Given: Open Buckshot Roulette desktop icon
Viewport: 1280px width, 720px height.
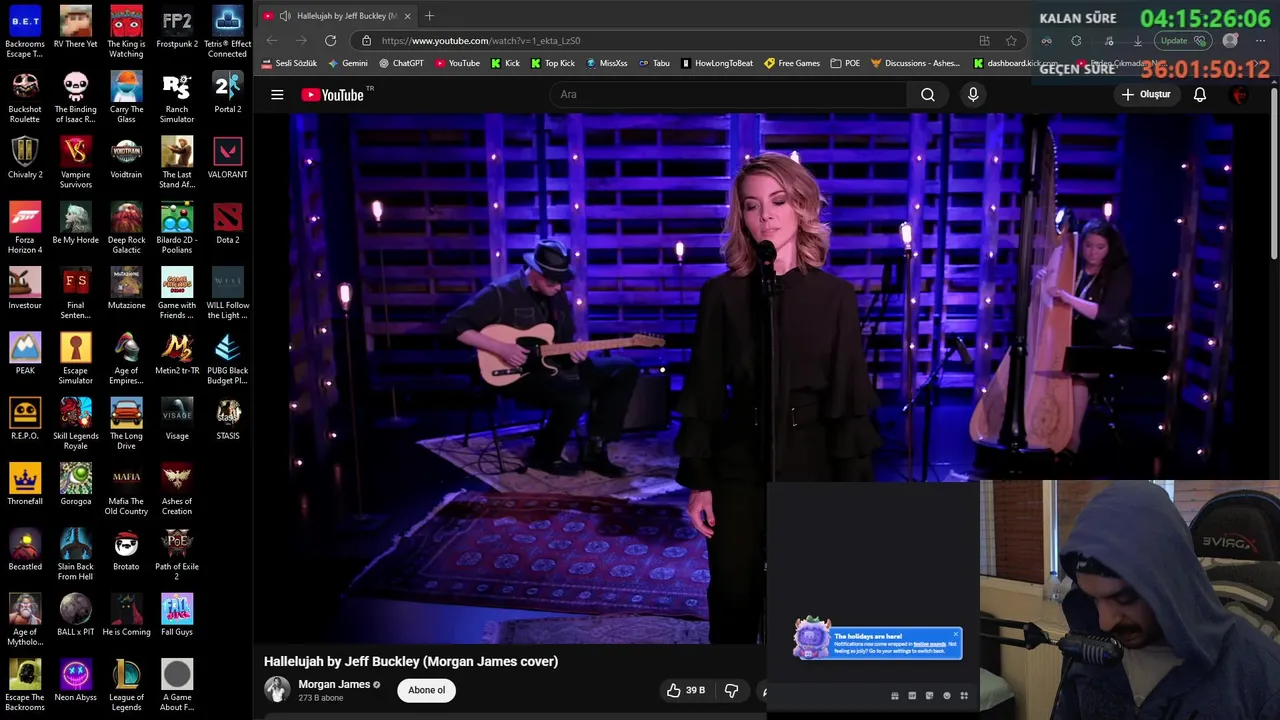Looking at the screenshot, I should pos(25,98).
